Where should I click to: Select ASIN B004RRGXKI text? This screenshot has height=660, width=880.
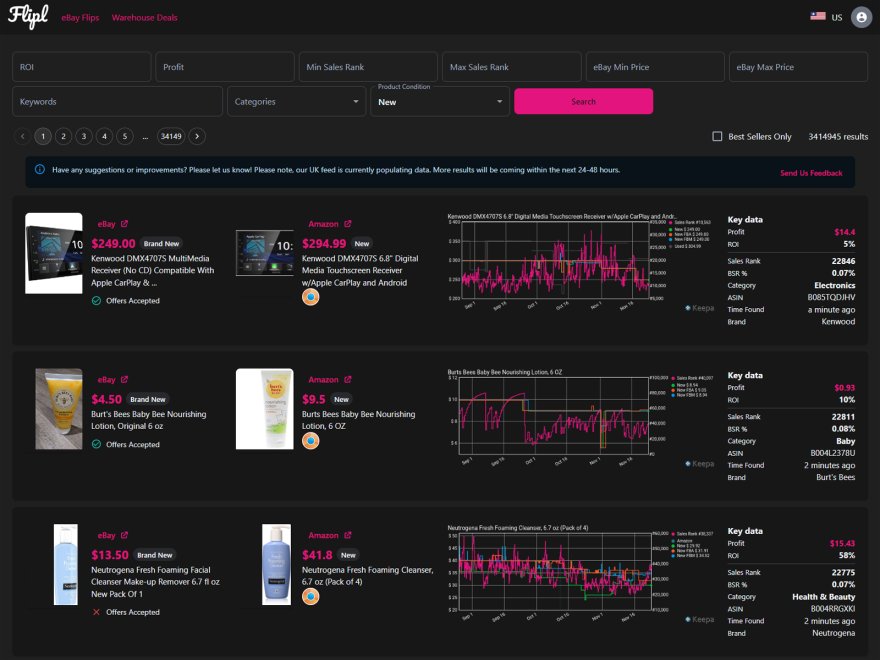click(x=833, y=608)
